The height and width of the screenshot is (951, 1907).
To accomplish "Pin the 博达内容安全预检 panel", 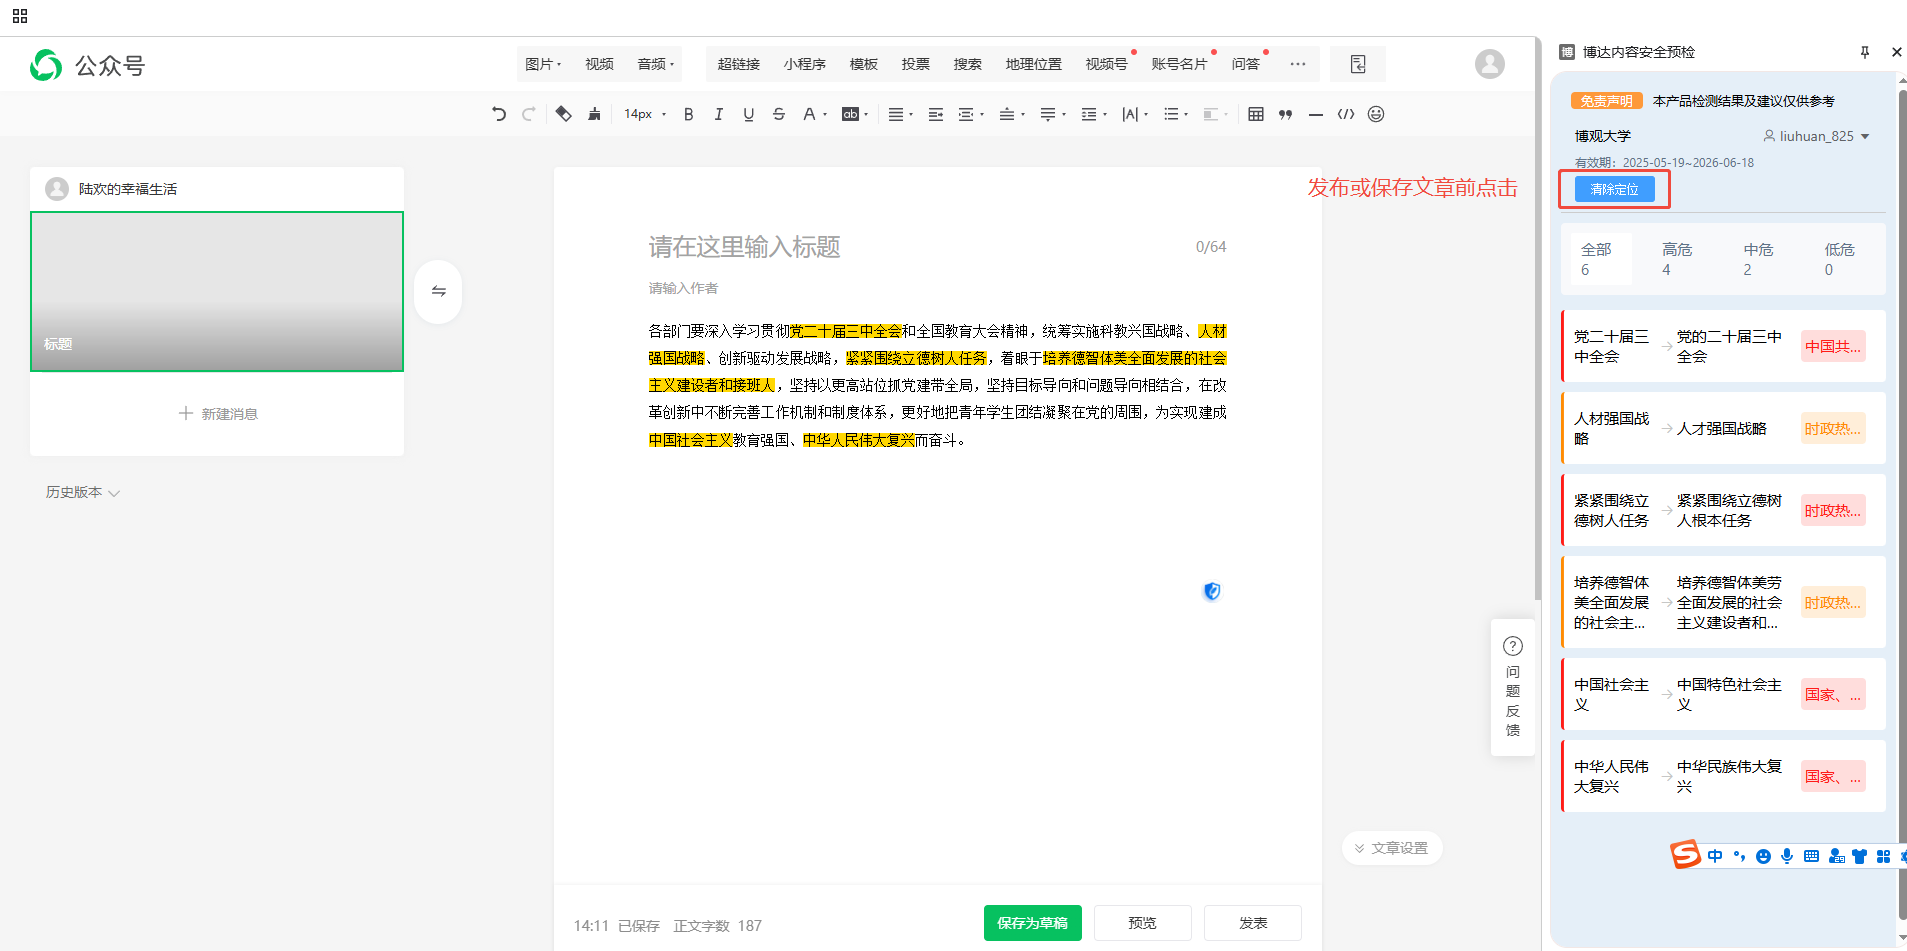I will click(x=1864, y=52).
